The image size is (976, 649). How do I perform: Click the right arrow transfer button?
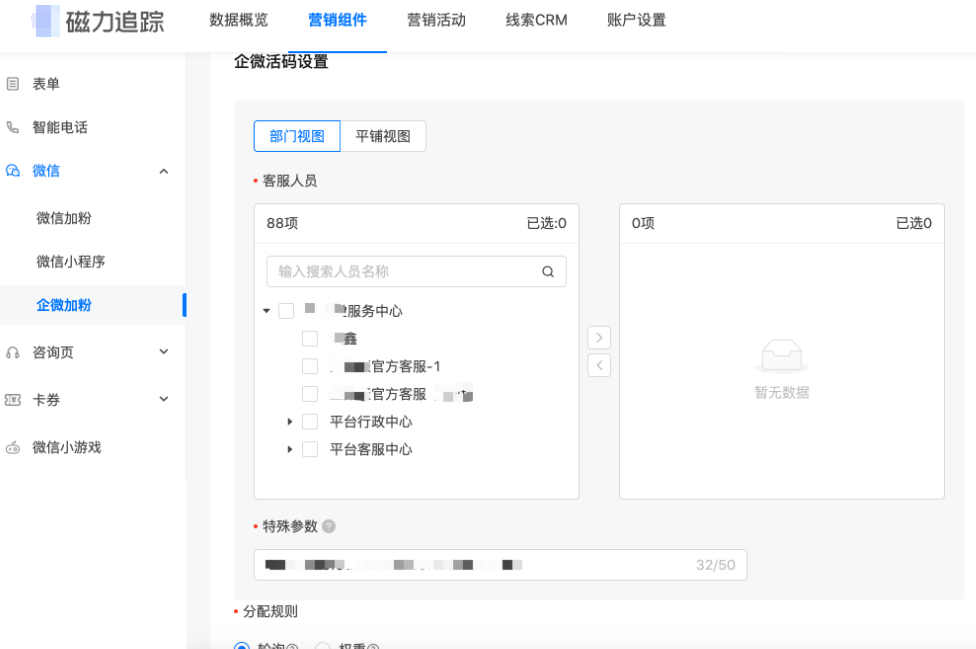click(x=598, y=338)
